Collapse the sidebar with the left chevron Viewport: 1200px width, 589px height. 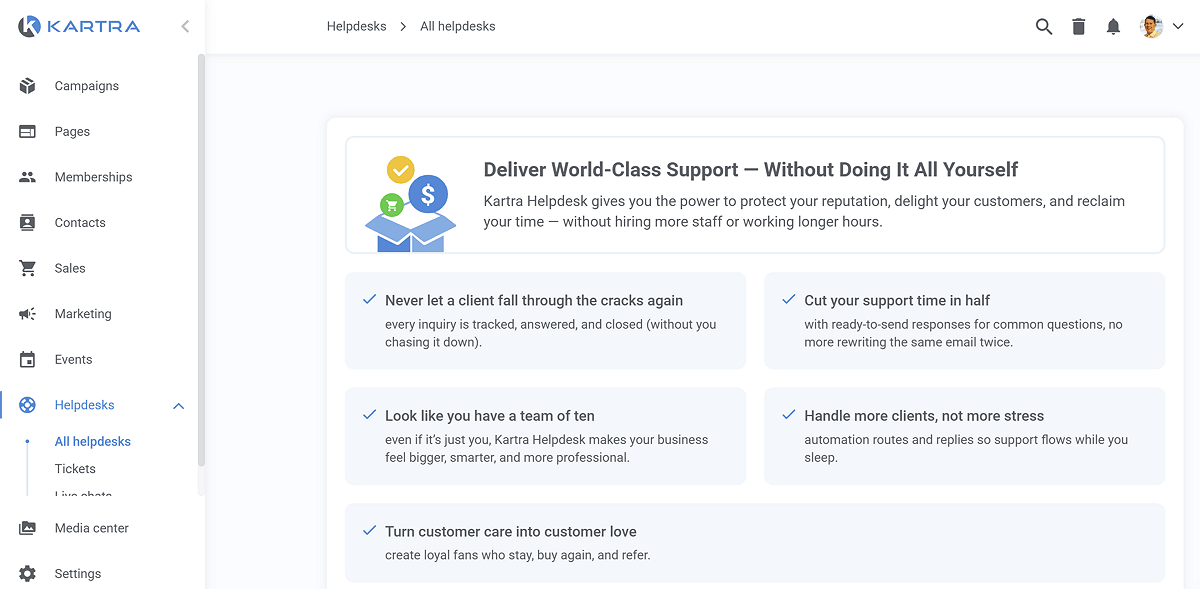click(x=185, y=27)
